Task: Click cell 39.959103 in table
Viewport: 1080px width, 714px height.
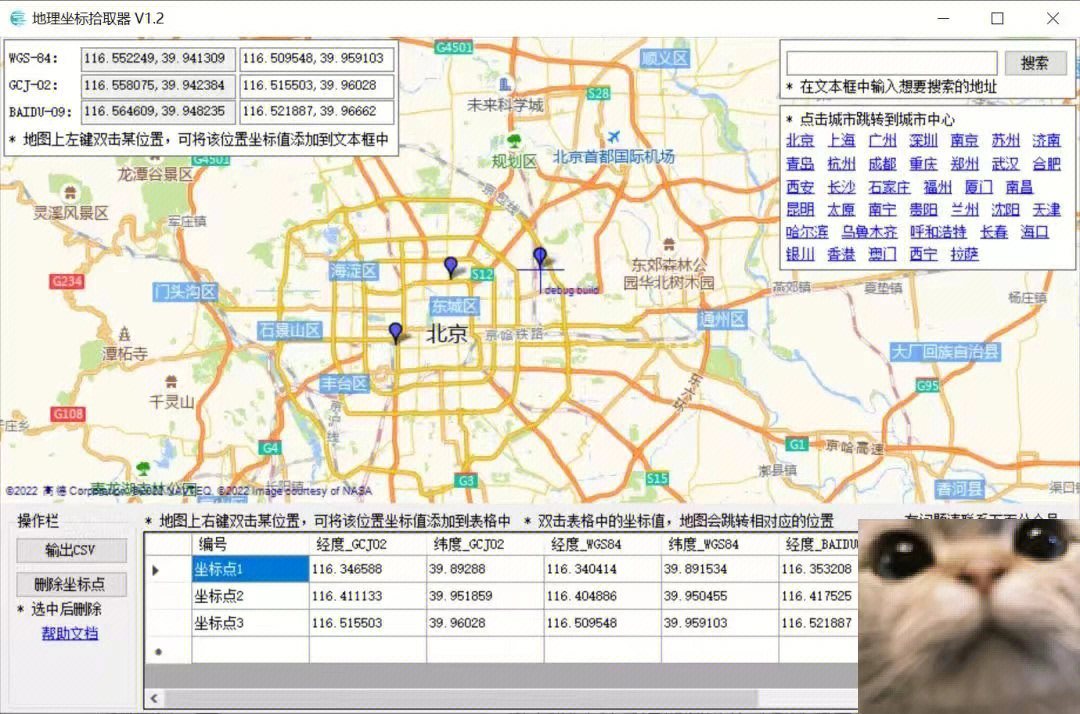Action: (720, 623)
